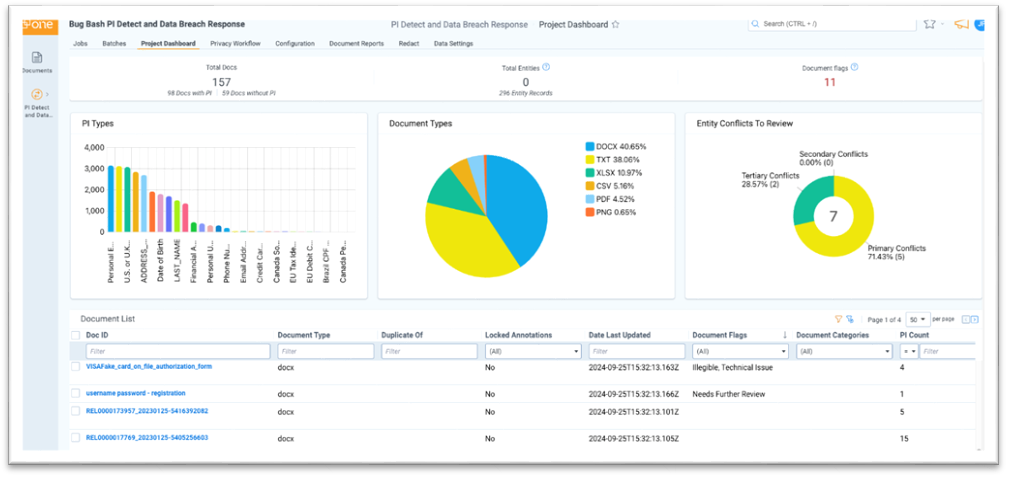Open document REL0000173957_20230125-5416392082
The height and width of the screenshot is (477, 1009).
pos(147,411)
